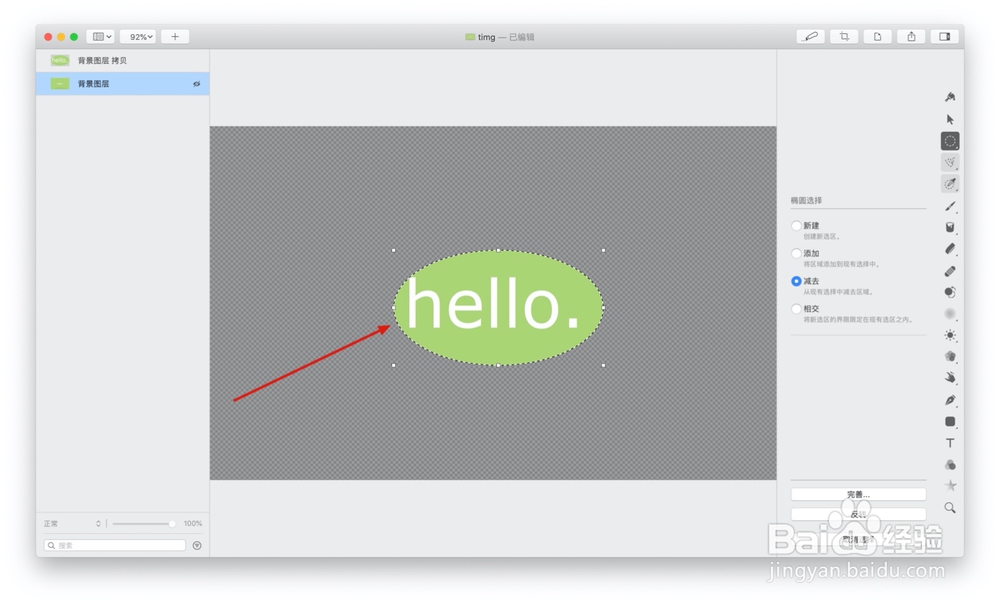1000x605 pixels.
Task: Select the Style paint-roller tool
Action: [x=950, y=97]
